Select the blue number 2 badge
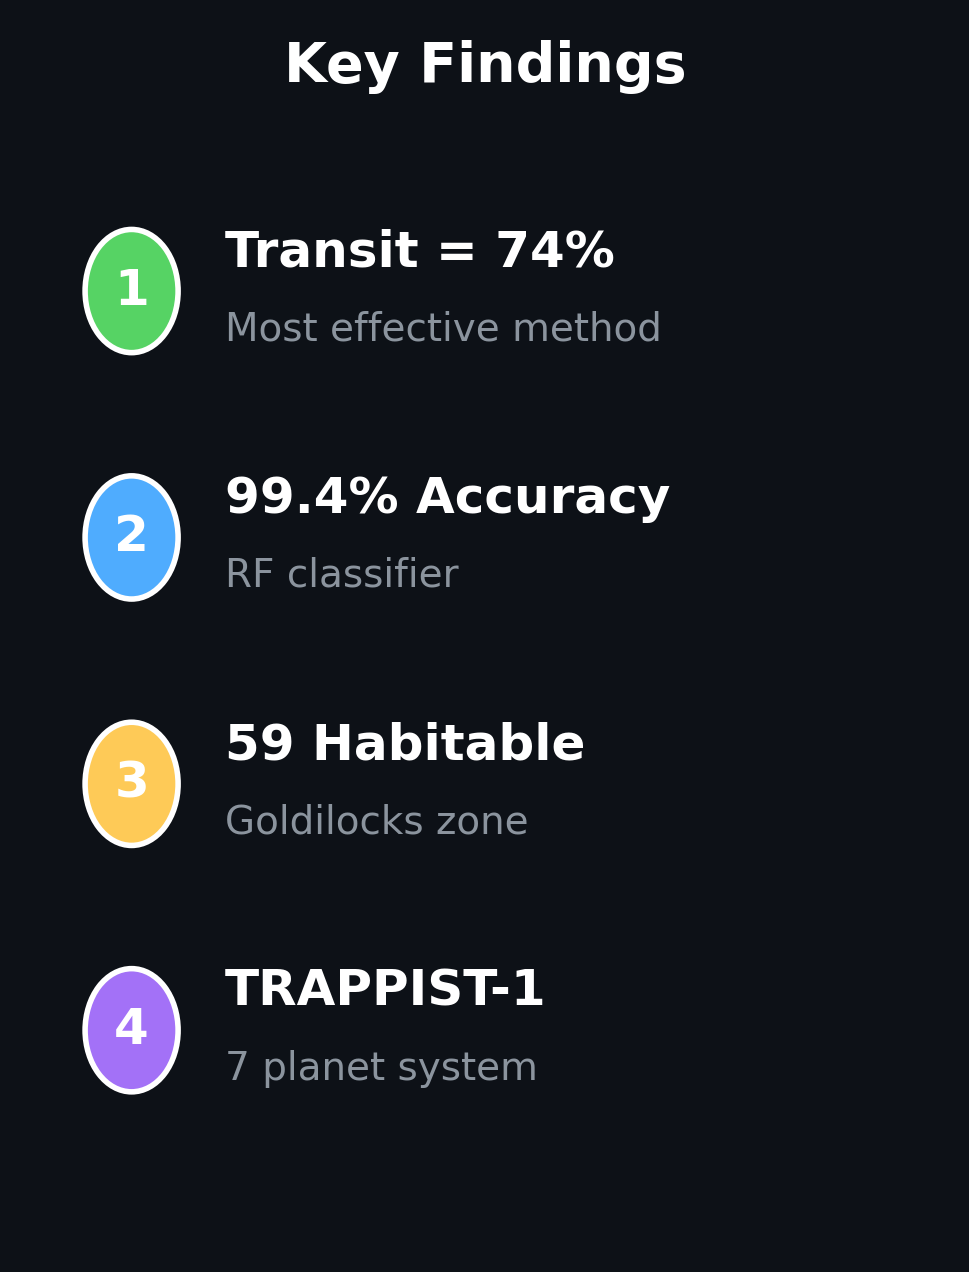This screenshot has width=969, height=1272. 131,538
